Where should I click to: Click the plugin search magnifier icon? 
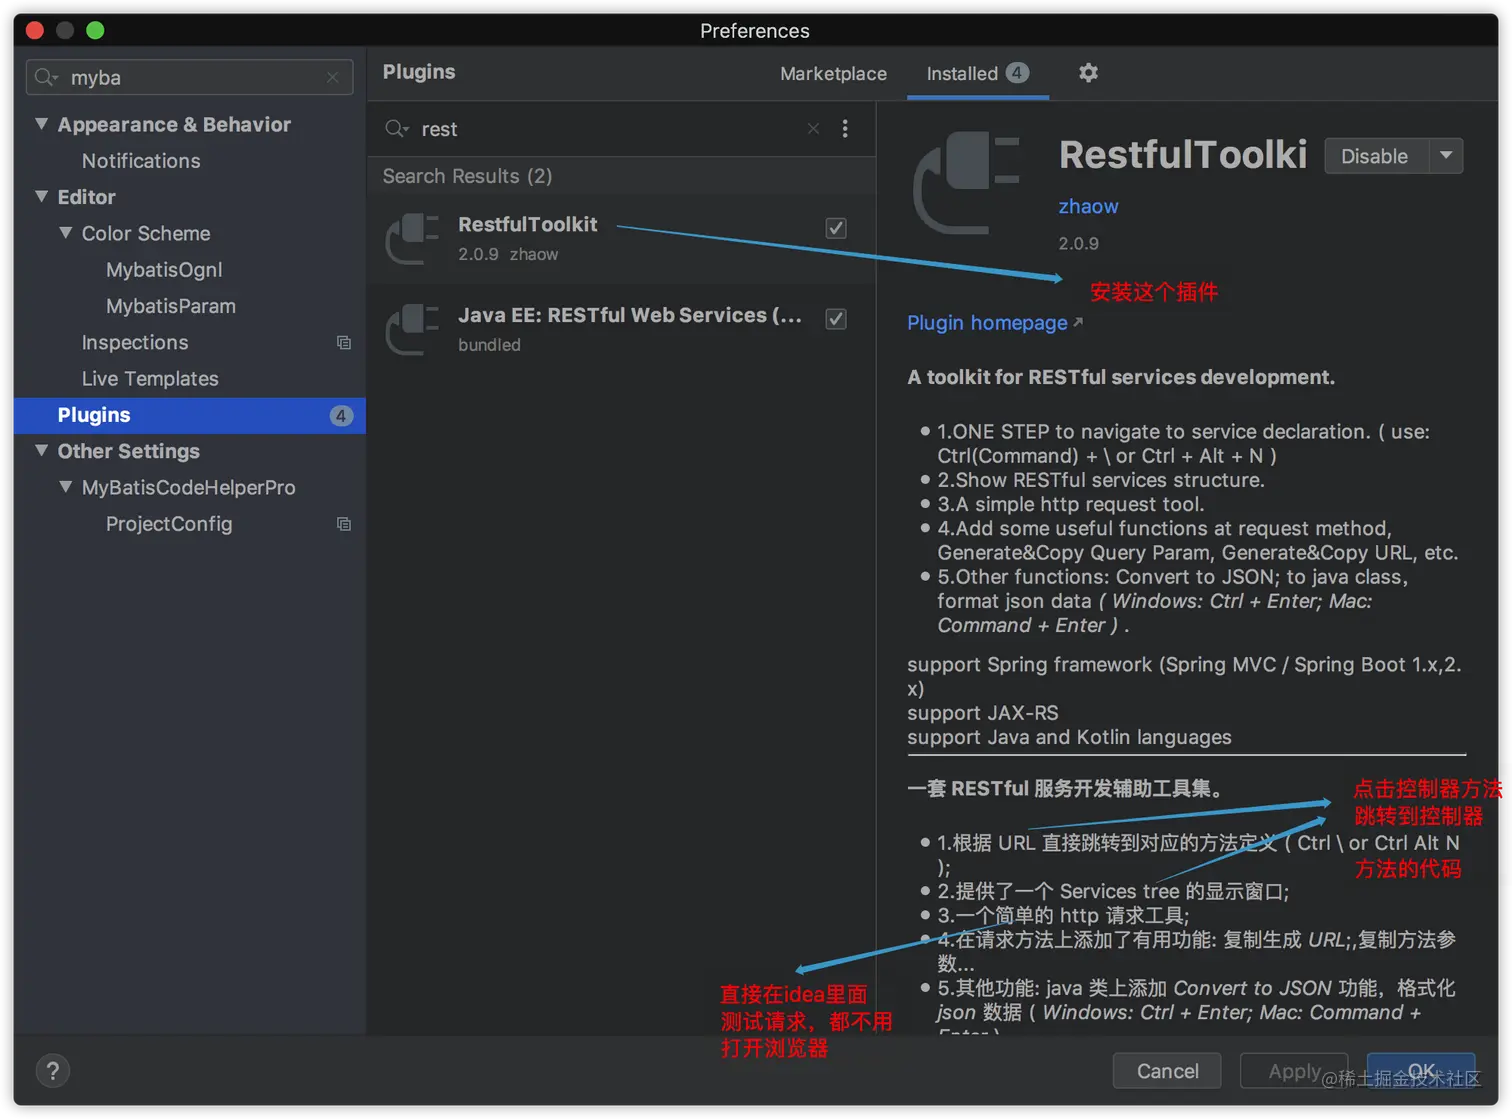click(x=397, y=129)
